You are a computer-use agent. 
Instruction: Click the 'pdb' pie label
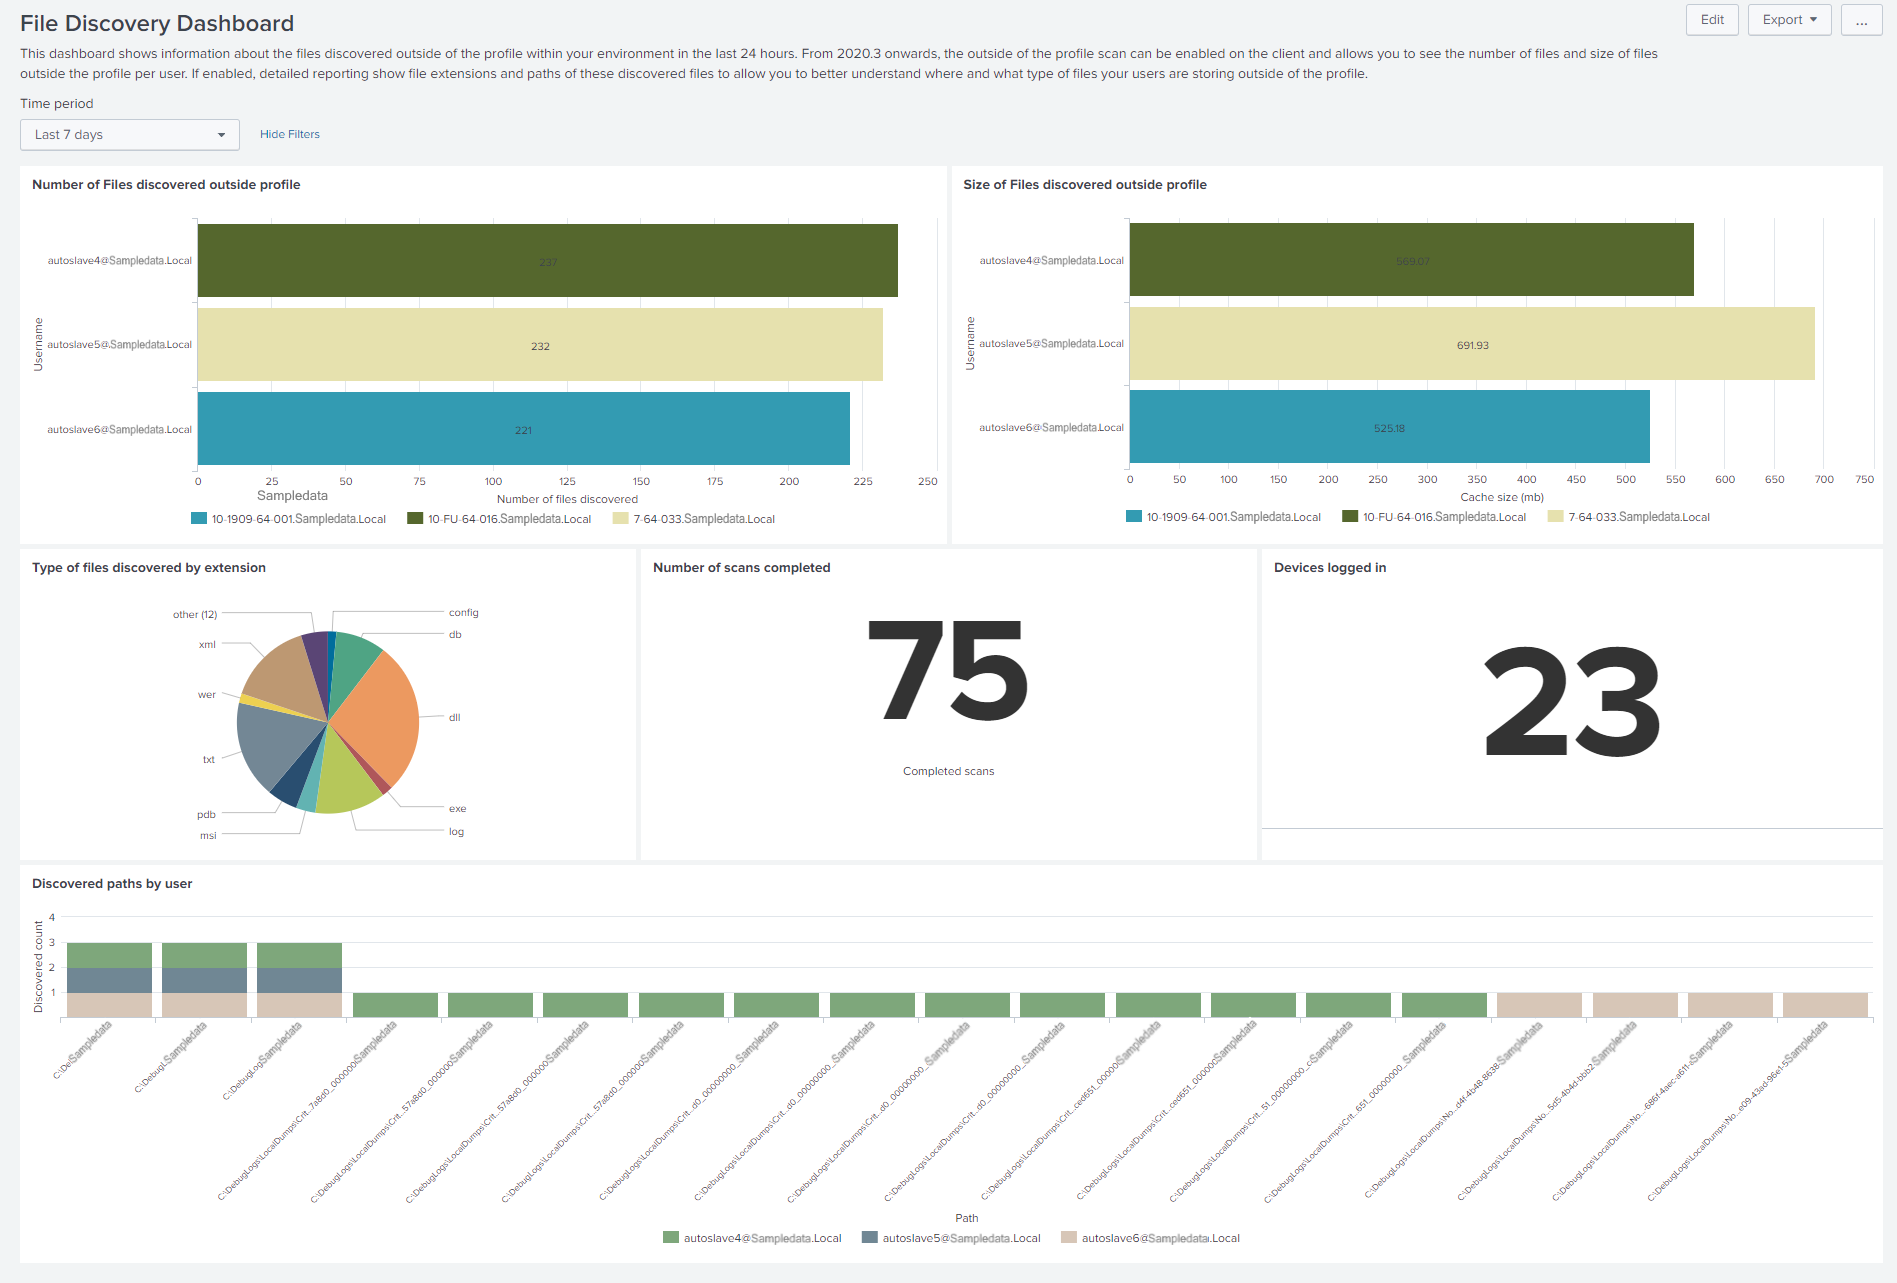point(207,815)
